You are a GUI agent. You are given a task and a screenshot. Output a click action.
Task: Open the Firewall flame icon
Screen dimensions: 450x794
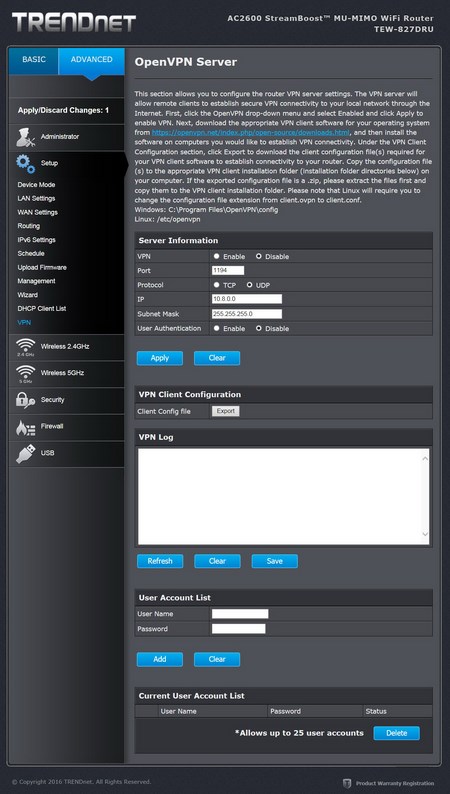[25, 427]
